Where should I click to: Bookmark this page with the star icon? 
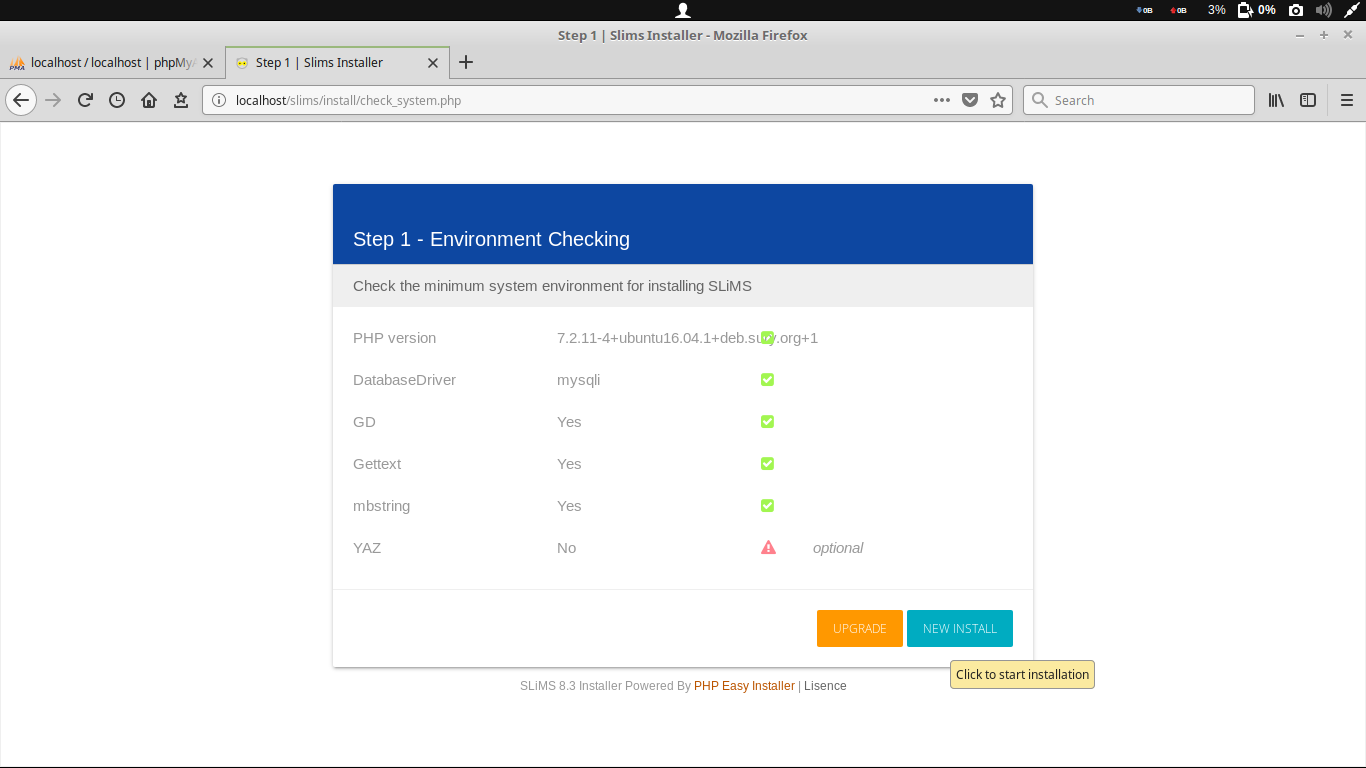tap(998, 100)
